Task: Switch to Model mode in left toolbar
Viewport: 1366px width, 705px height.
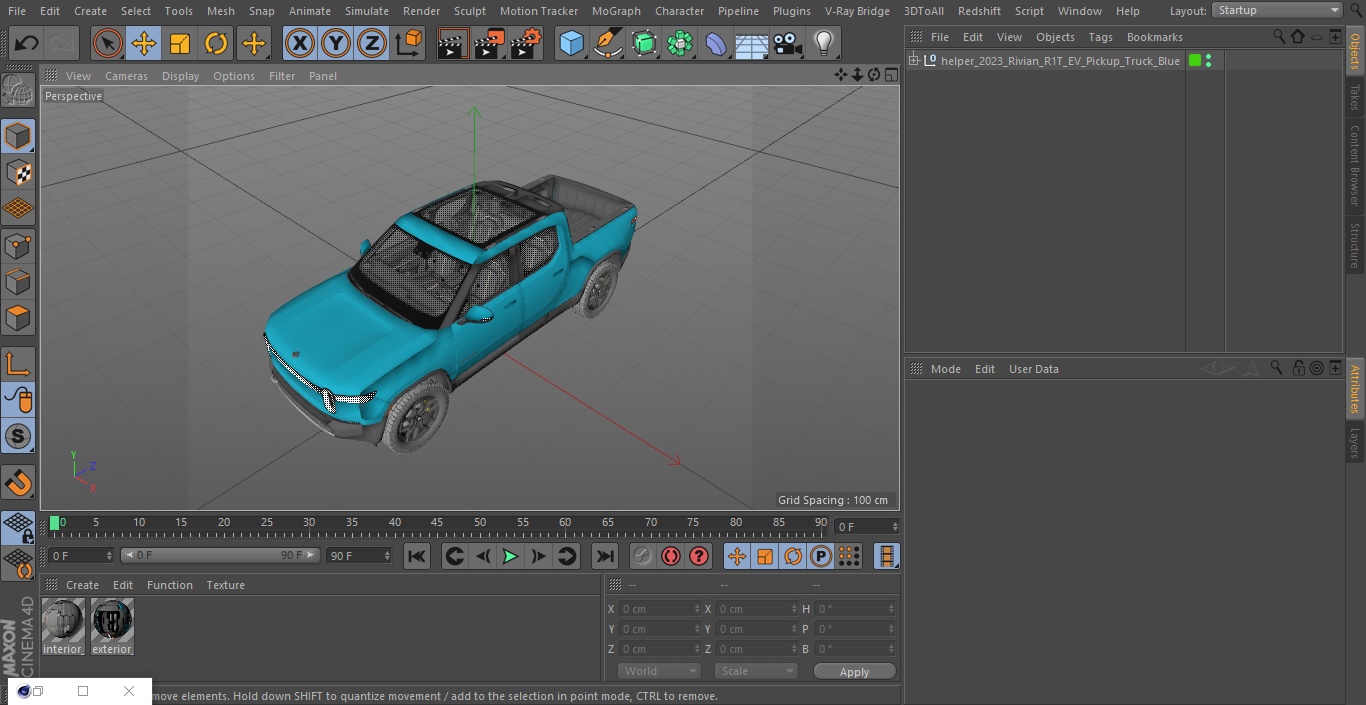Action: point(18,136)
